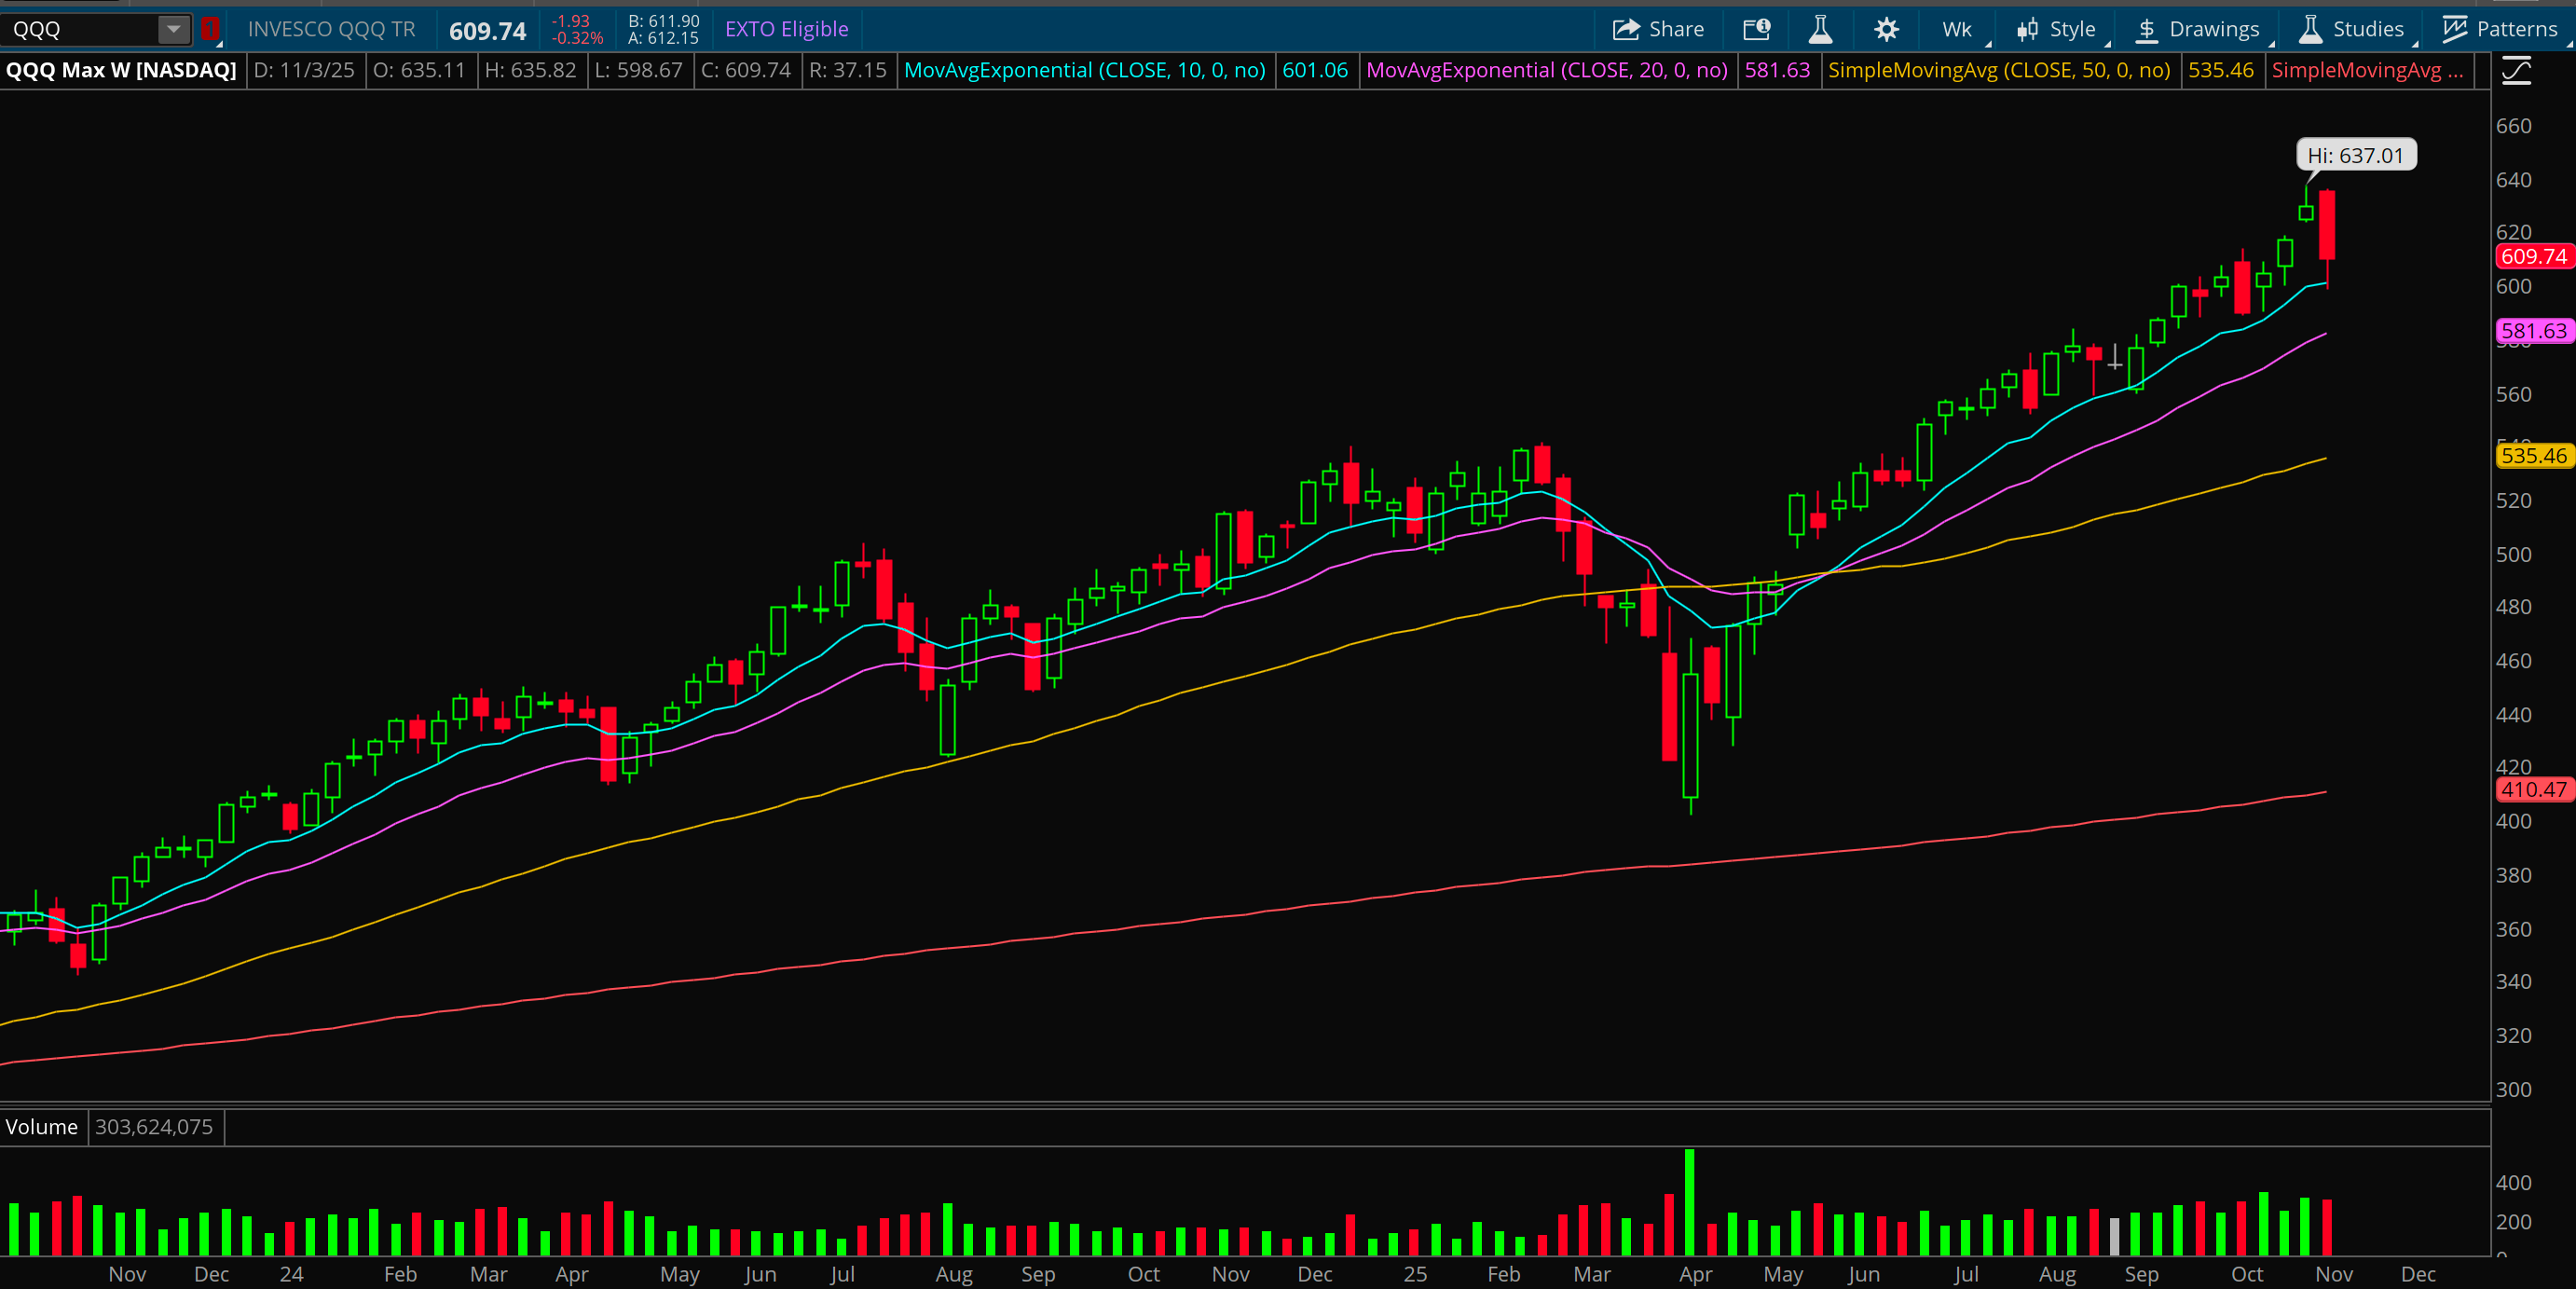Open the company profile info icon
The image size is (2576, 1289).
pos(1756,29)
